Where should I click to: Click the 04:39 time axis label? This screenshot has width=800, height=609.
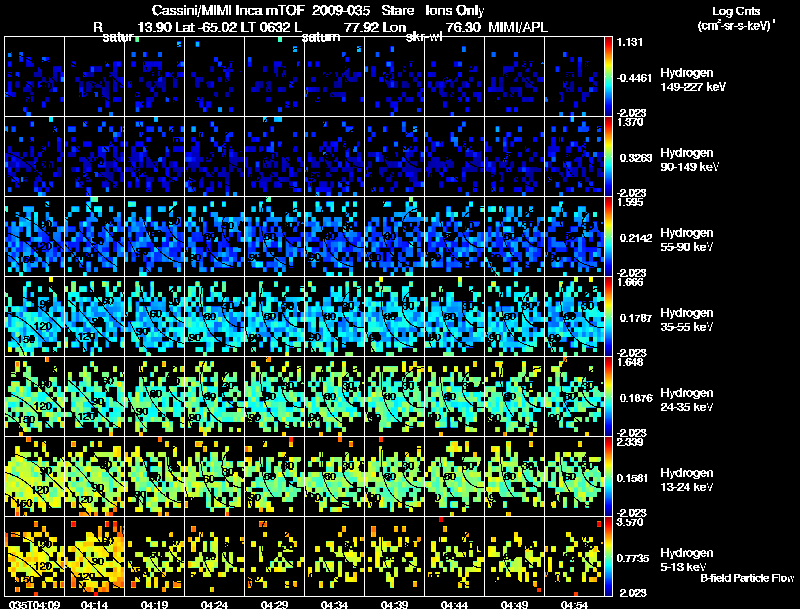(x=394, y=605)
